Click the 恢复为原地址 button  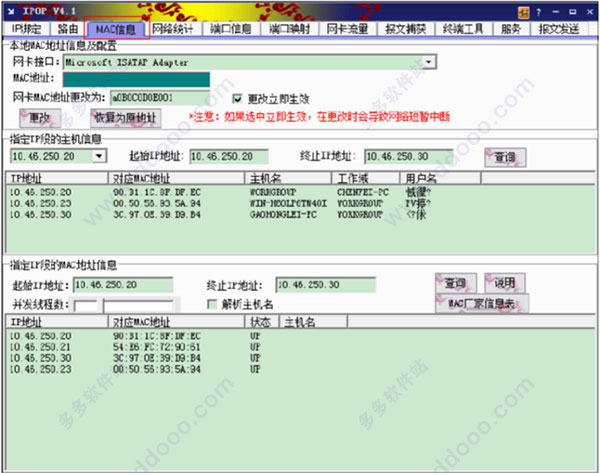point(126,118)
